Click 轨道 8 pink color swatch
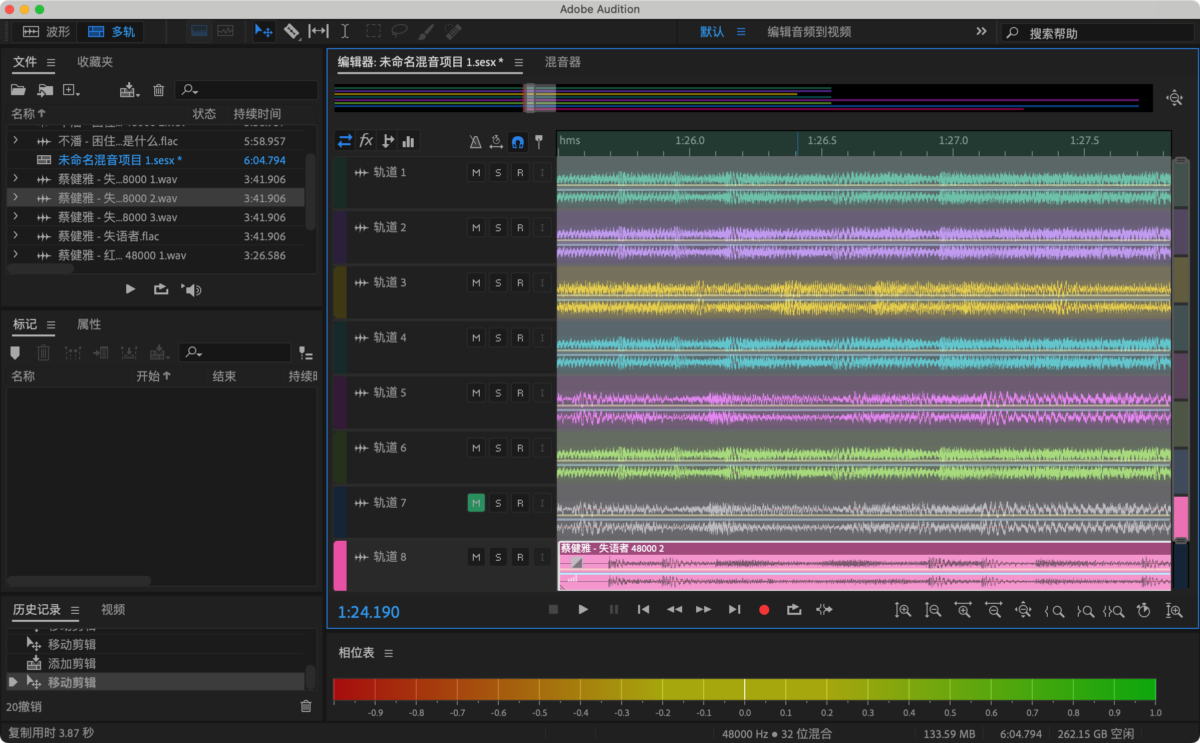 (x=340, y=566)
